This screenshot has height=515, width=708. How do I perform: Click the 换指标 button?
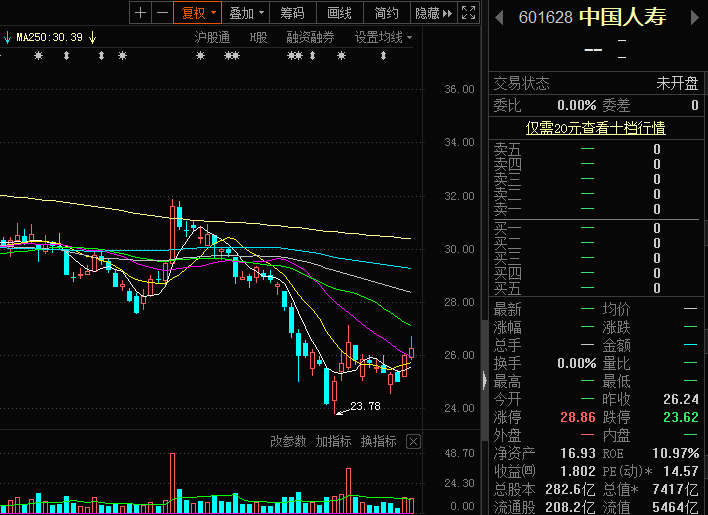click(379, 441)
